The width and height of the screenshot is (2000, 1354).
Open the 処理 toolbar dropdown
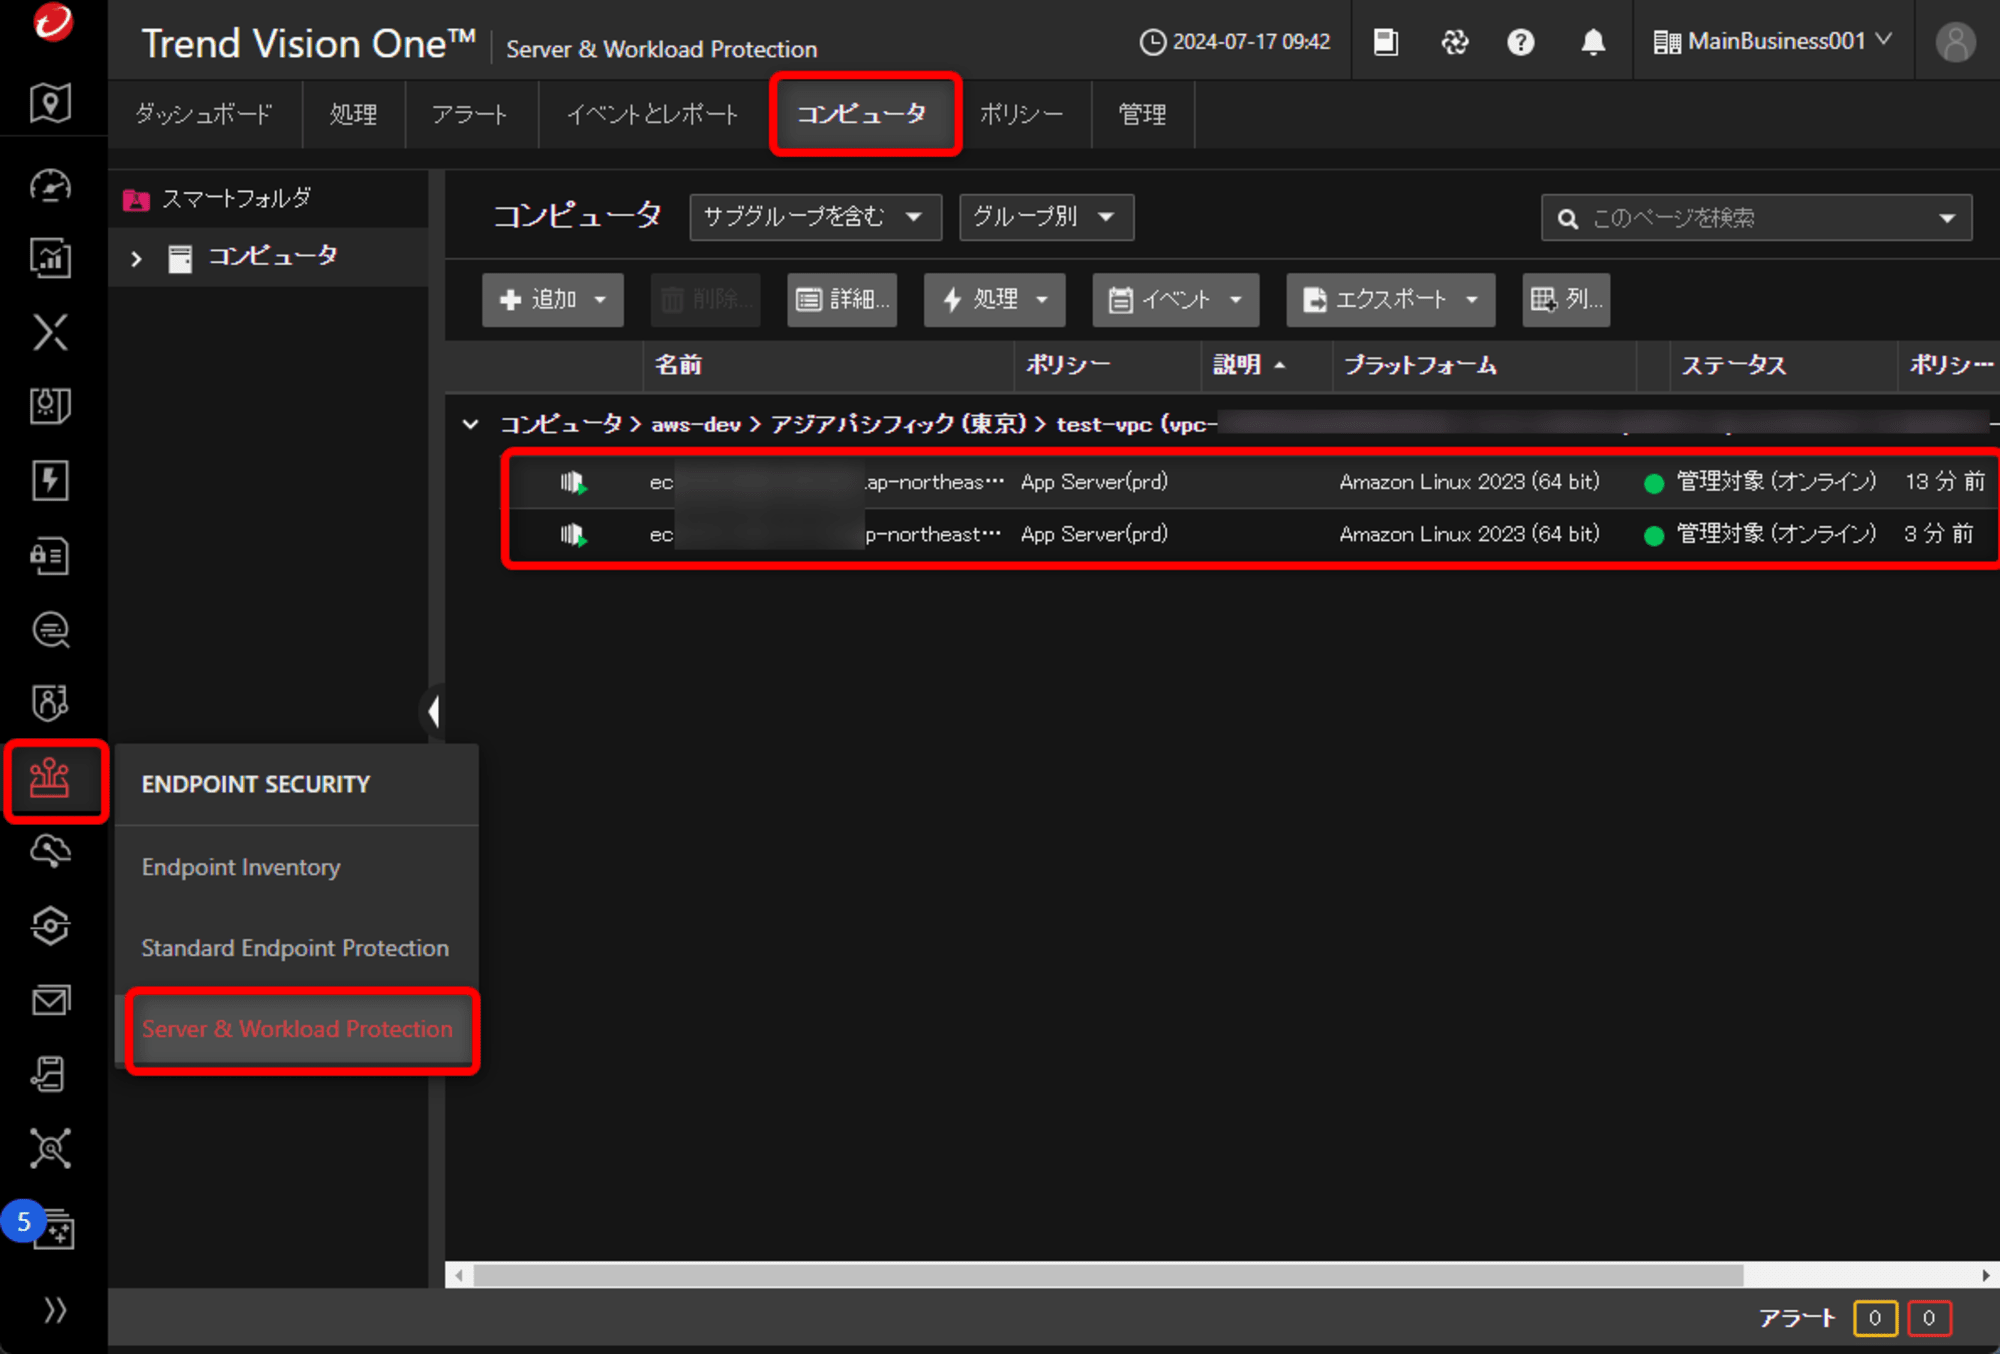pos(994,299)
